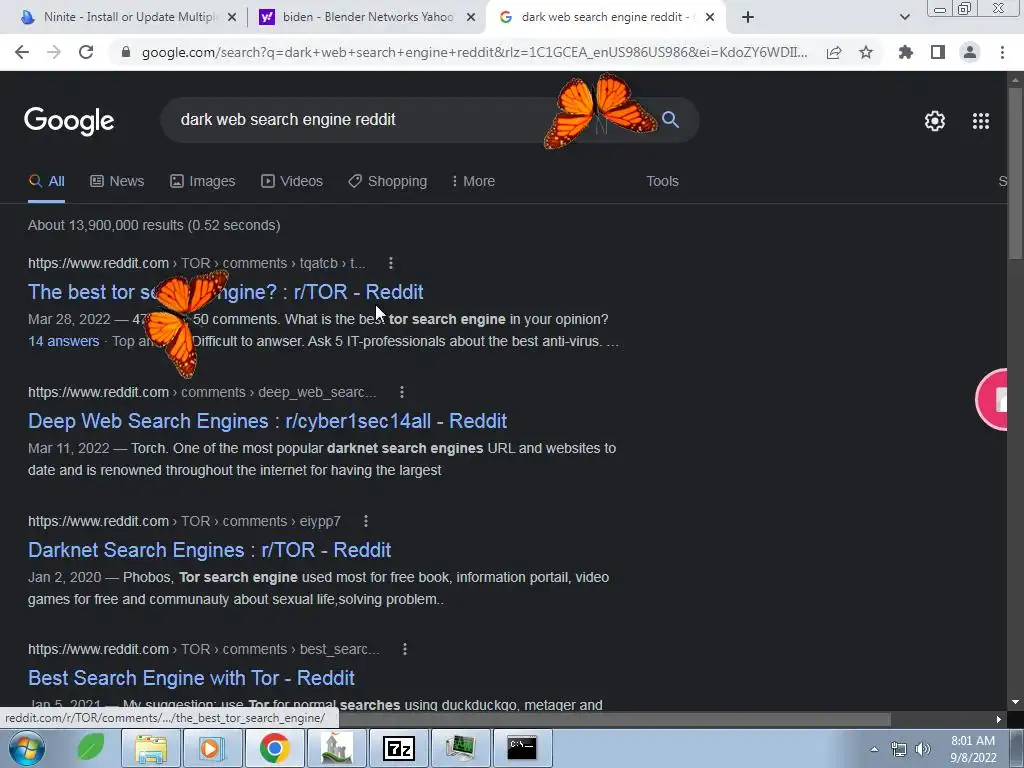
Task: Expand the More search categories menu
Action: tap(473, 182)
